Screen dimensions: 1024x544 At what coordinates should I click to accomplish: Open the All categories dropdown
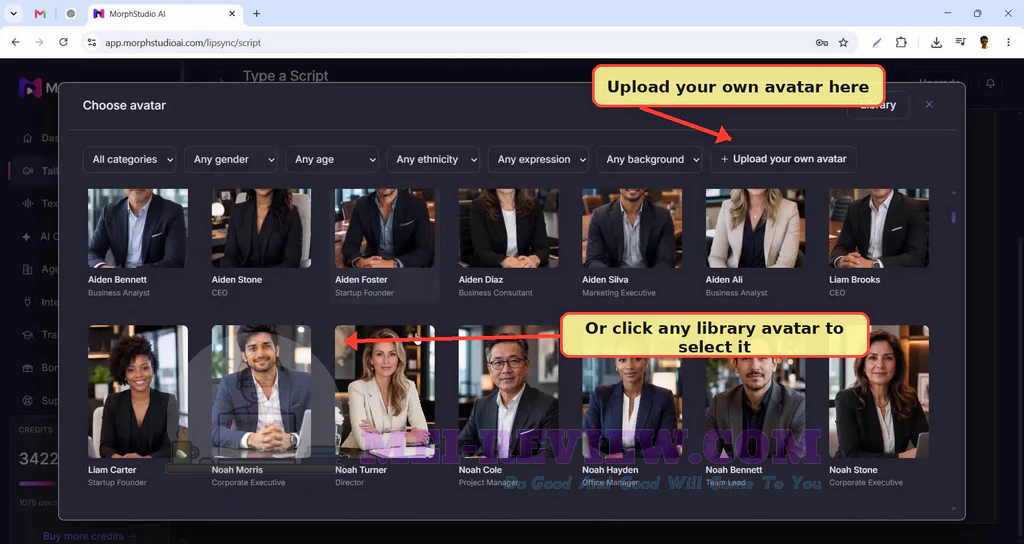(x=129, y=159)
